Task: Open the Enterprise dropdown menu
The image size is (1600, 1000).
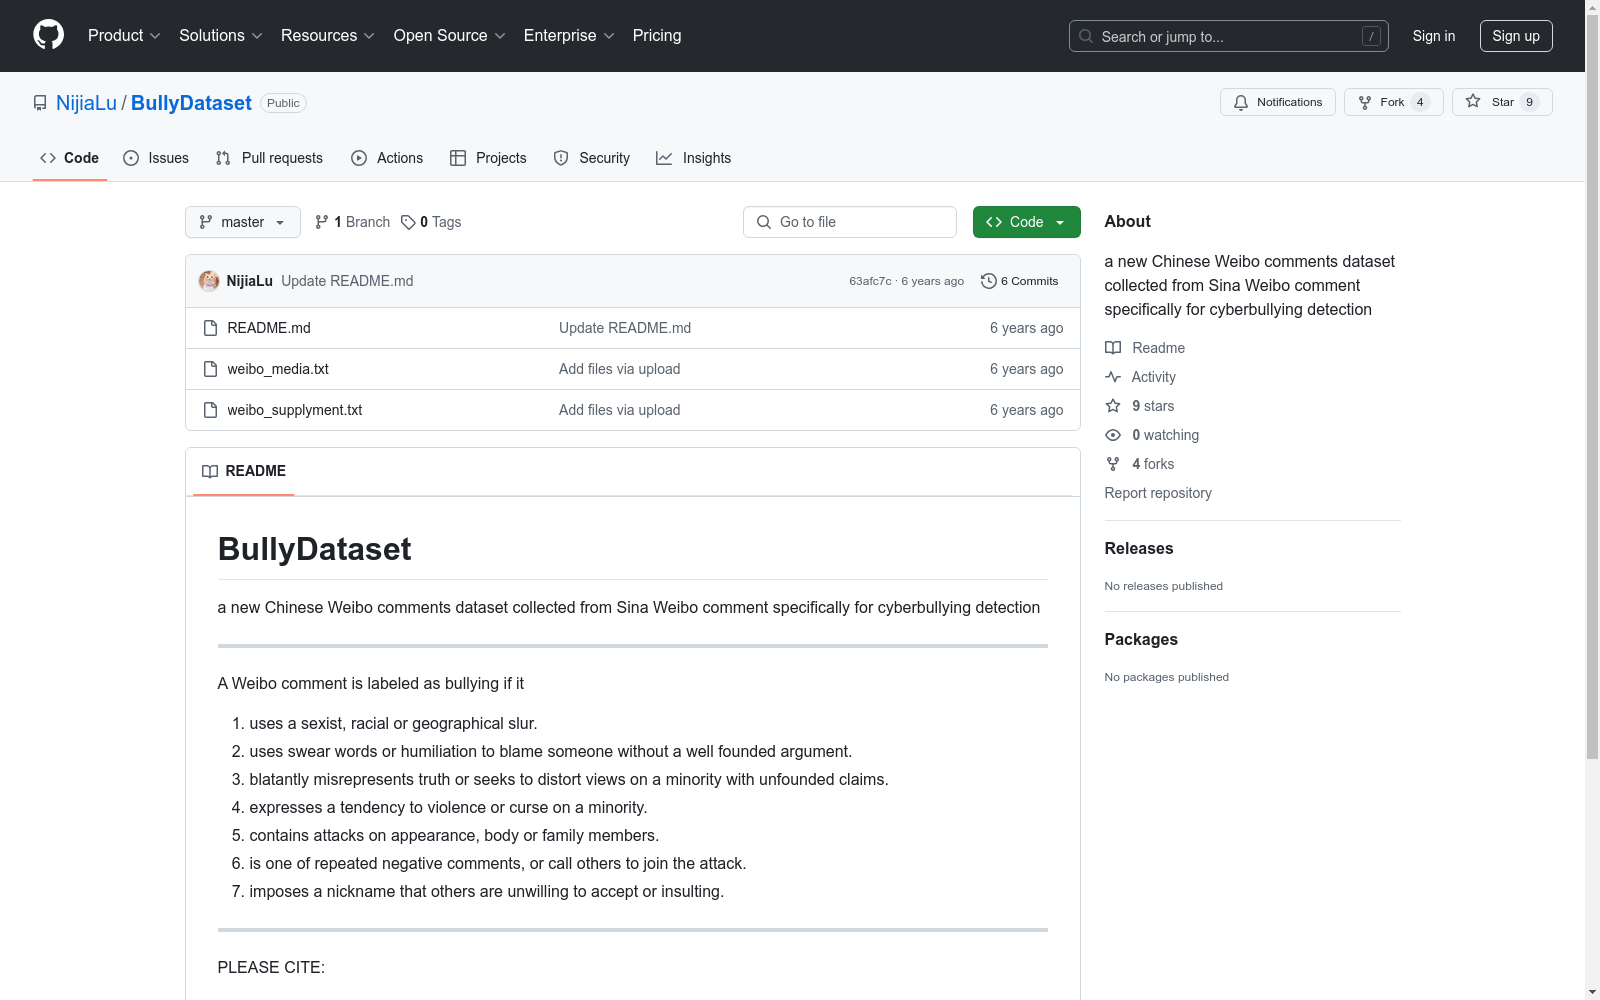Action: click(x=569, y=35)
